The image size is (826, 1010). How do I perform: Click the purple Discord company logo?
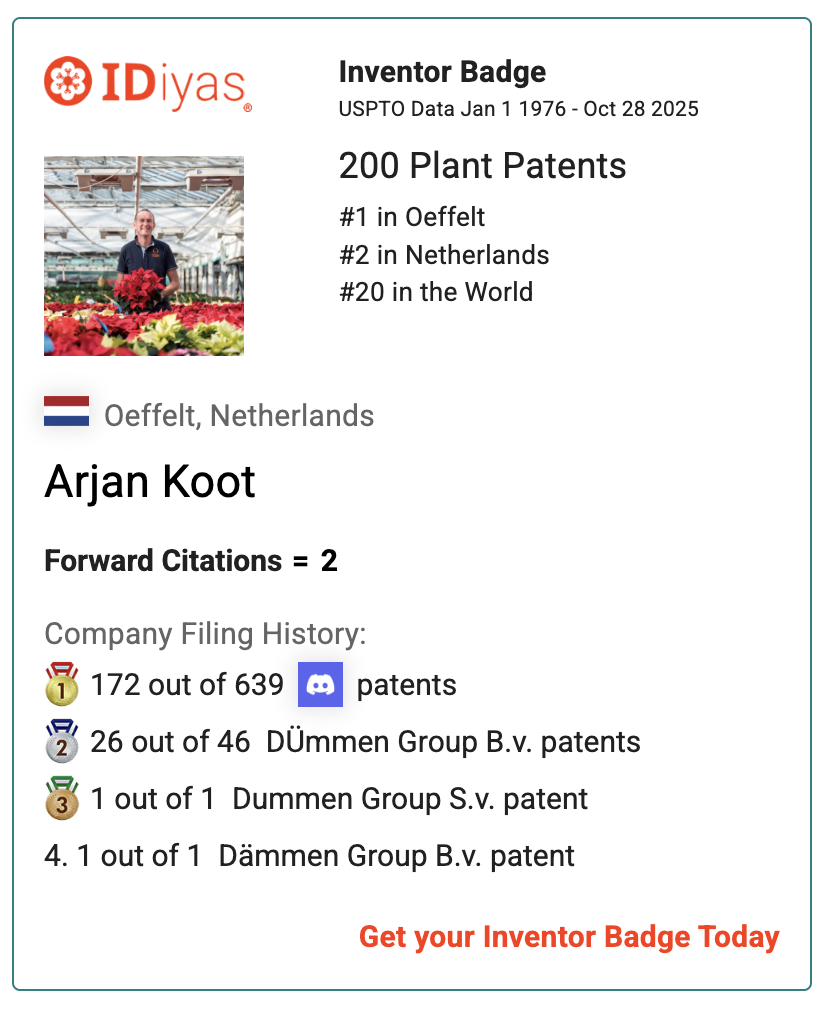(x=320, y=685)
